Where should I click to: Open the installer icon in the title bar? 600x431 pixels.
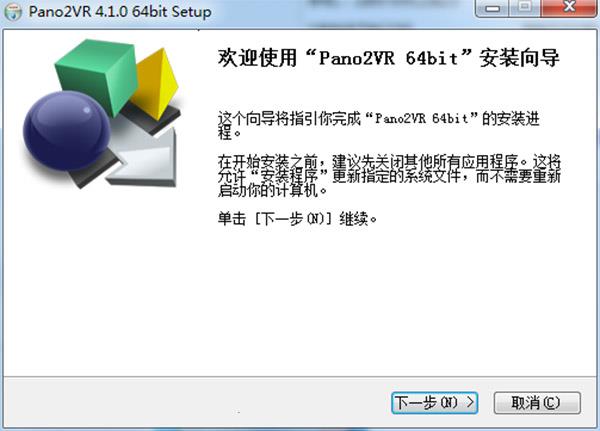tap(14, 12)
